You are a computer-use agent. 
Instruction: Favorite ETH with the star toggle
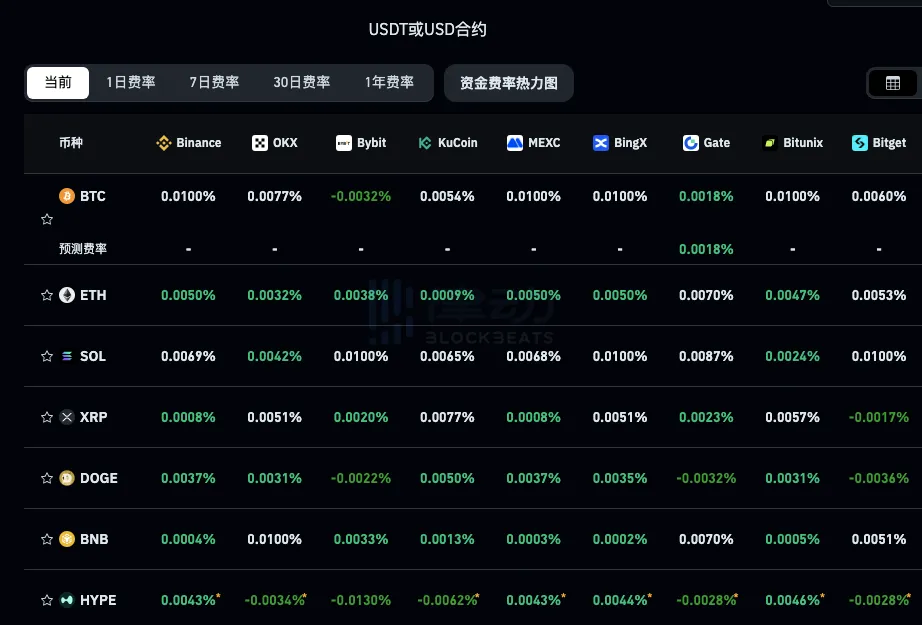click(x=47, y=295)
